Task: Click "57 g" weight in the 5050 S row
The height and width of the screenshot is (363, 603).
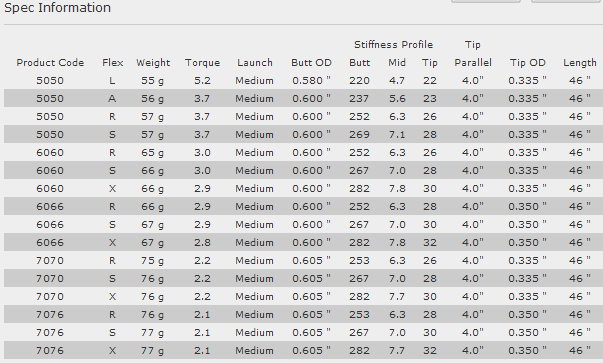Action: pos(152,135)
